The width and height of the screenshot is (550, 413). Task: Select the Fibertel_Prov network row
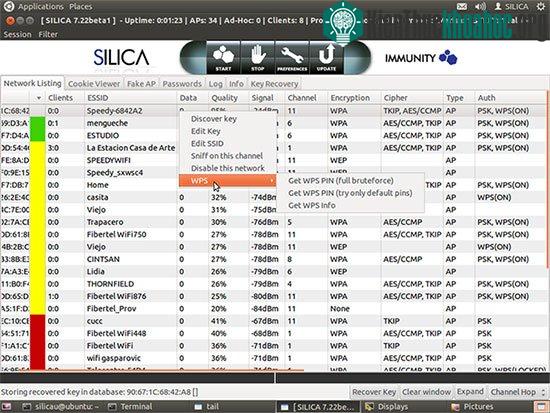pyautogui.click(x=273, y=309)
